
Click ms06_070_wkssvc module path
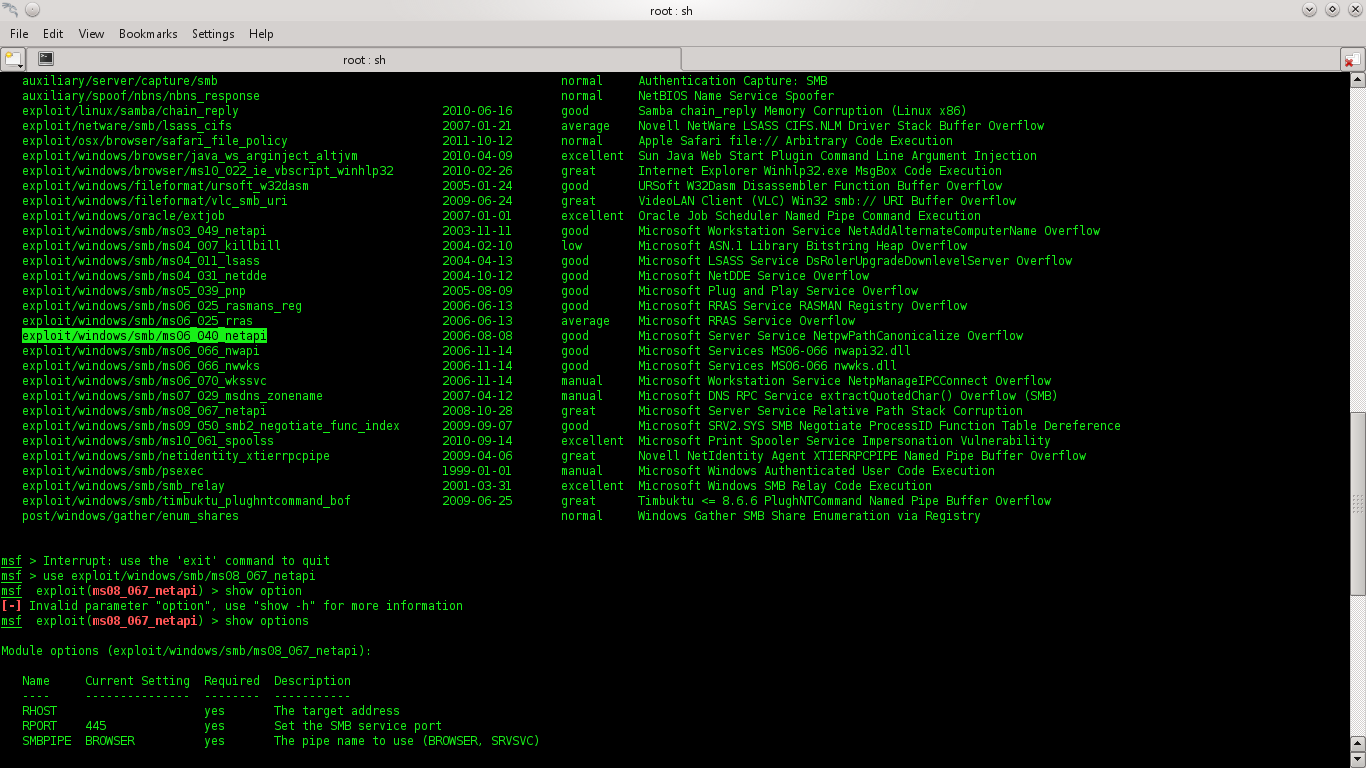tap(144, 381)
